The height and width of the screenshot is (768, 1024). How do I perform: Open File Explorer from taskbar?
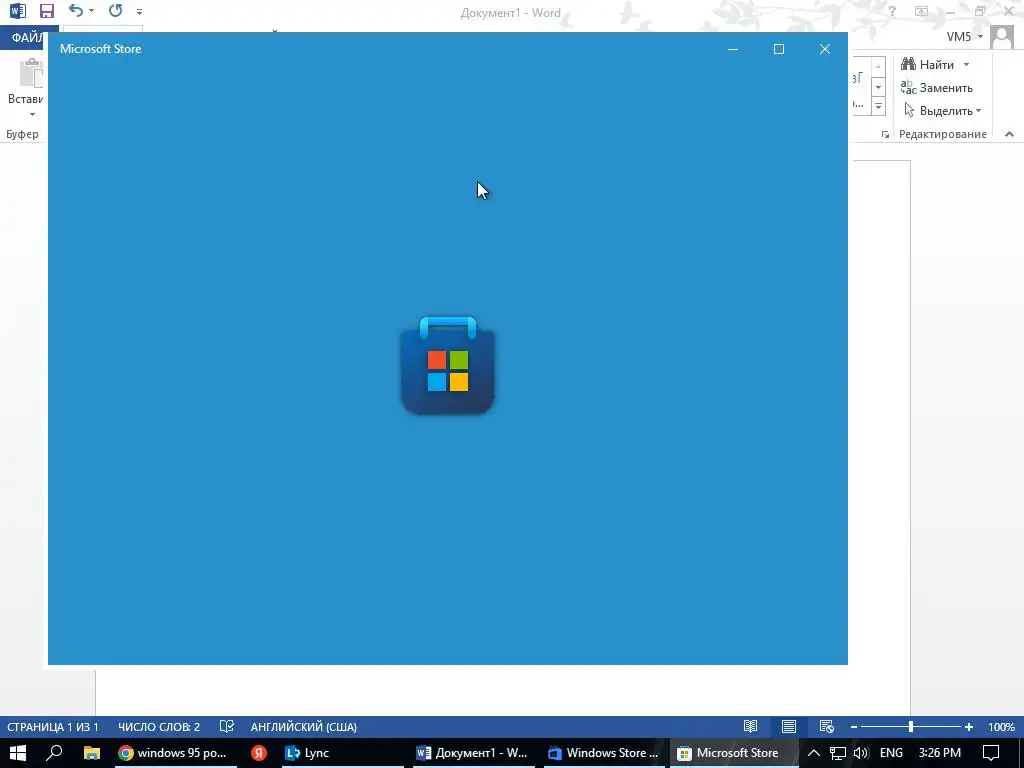(x=91, y=753)
